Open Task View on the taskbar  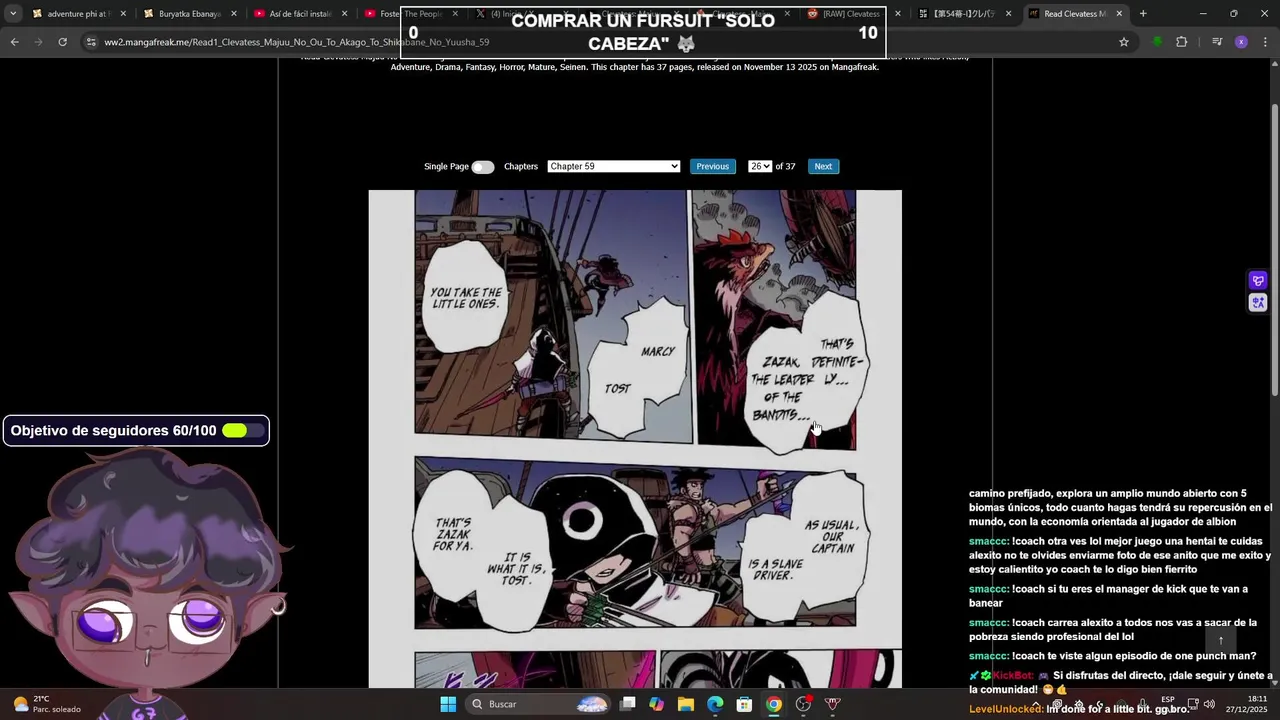click(x=627, y=704)
